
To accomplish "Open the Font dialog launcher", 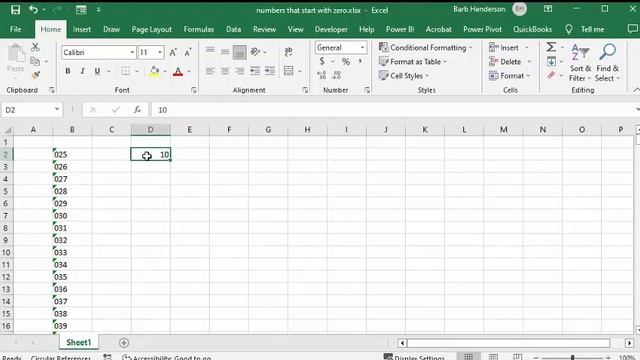I will 193,90.
